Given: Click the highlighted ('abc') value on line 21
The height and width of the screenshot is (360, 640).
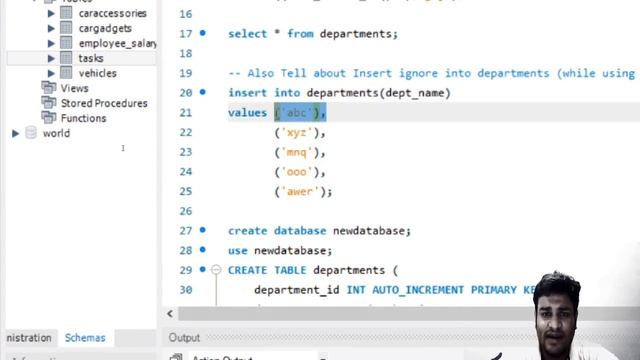Looking at the screenshot, I should pos(300,113).
